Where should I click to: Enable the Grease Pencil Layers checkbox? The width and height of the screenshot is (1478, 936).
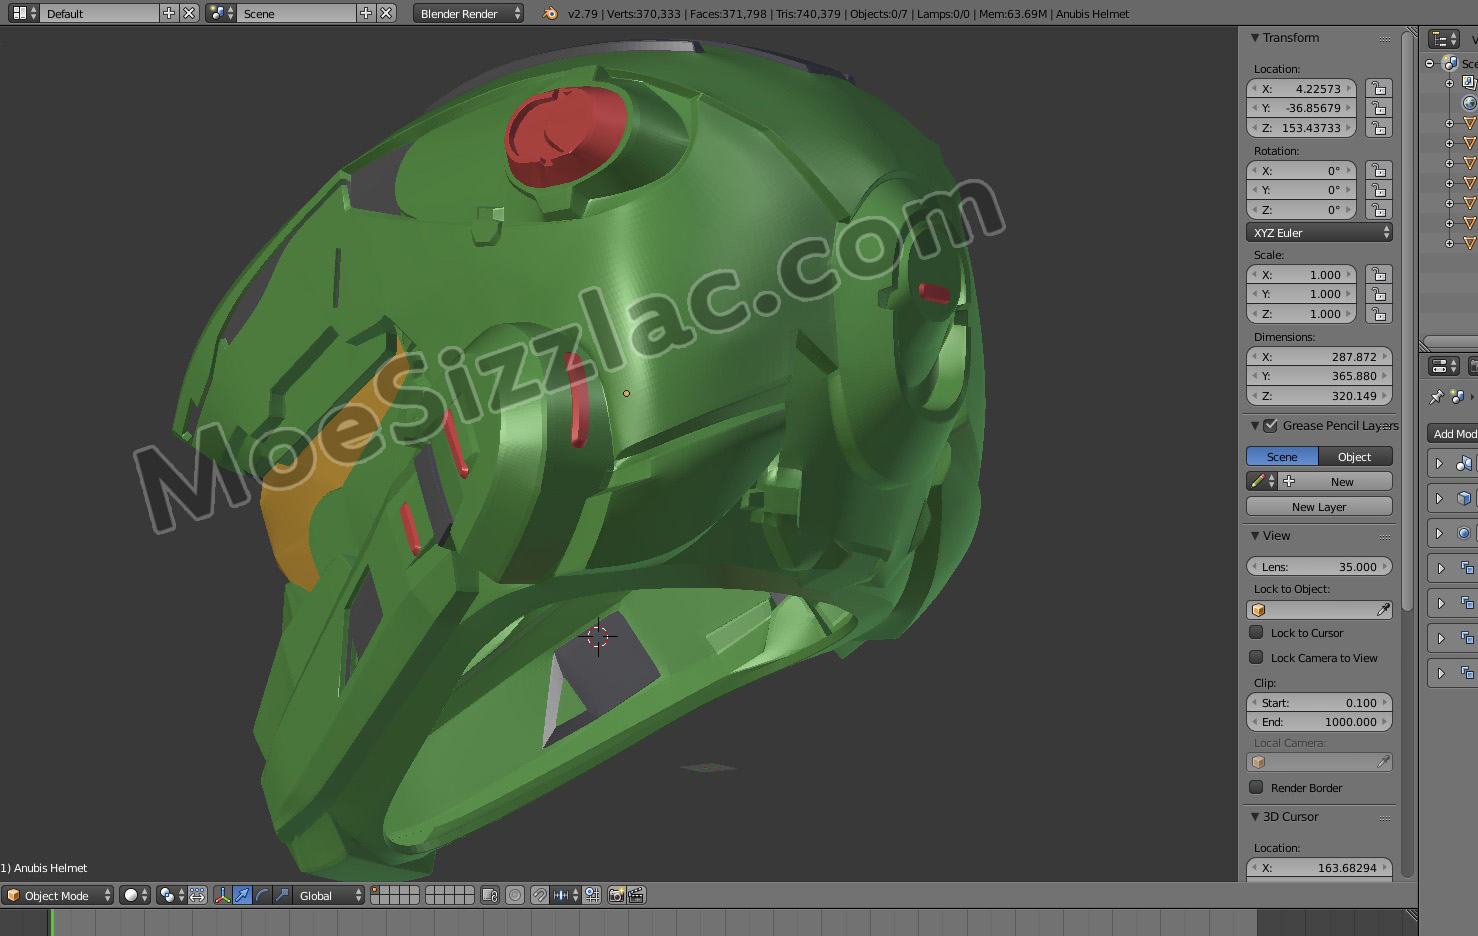(x=1270, y=426)
